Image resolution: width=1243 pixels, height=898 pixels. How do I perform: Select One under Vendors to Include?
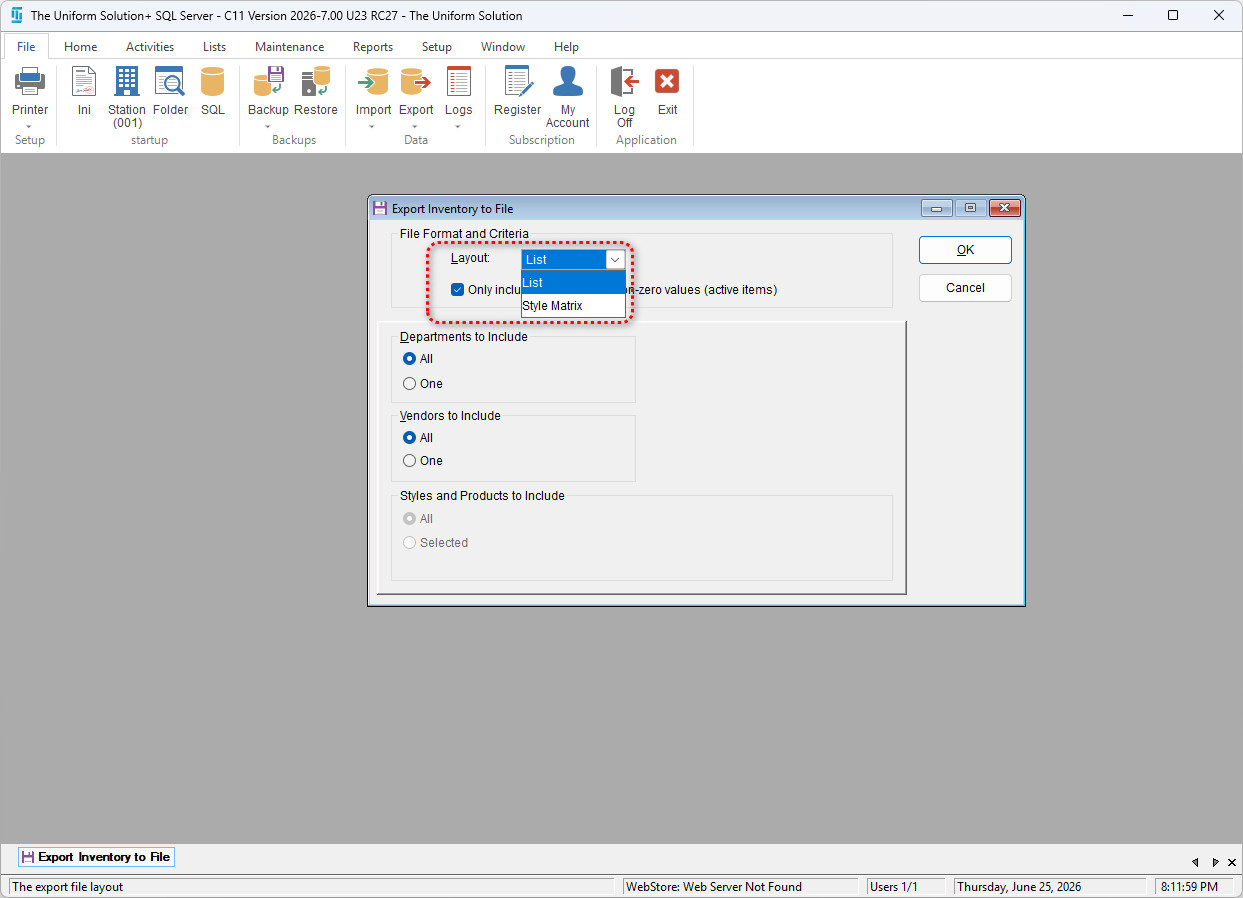click(409, 460)
